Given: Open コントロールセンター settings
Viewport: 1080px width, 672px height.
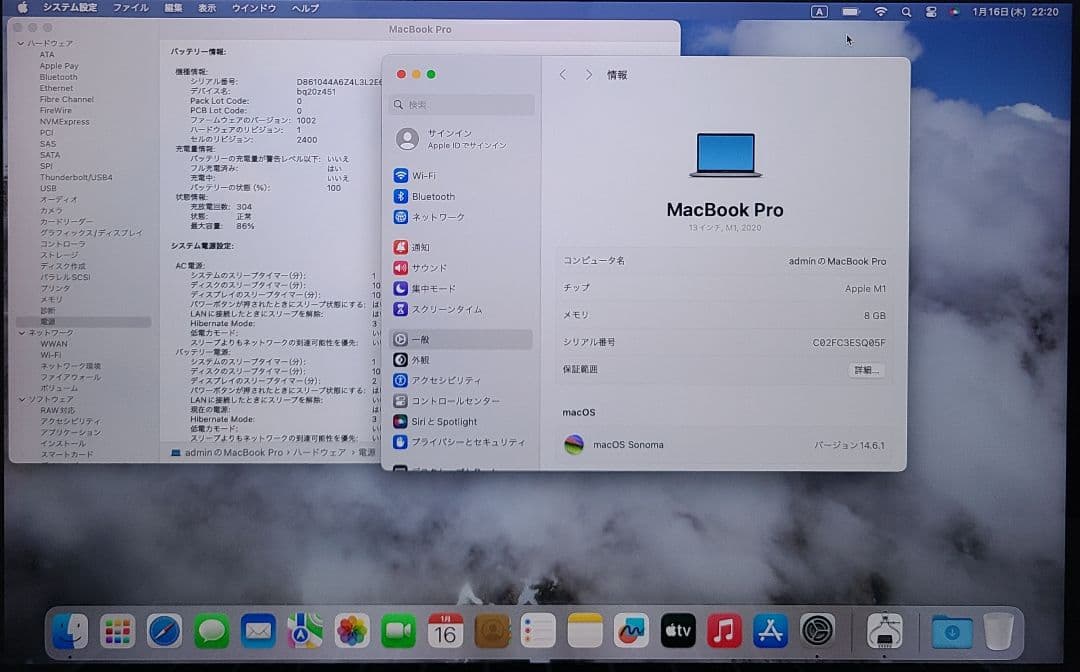Looking at the screenshot, I should (x=455, y=400).
